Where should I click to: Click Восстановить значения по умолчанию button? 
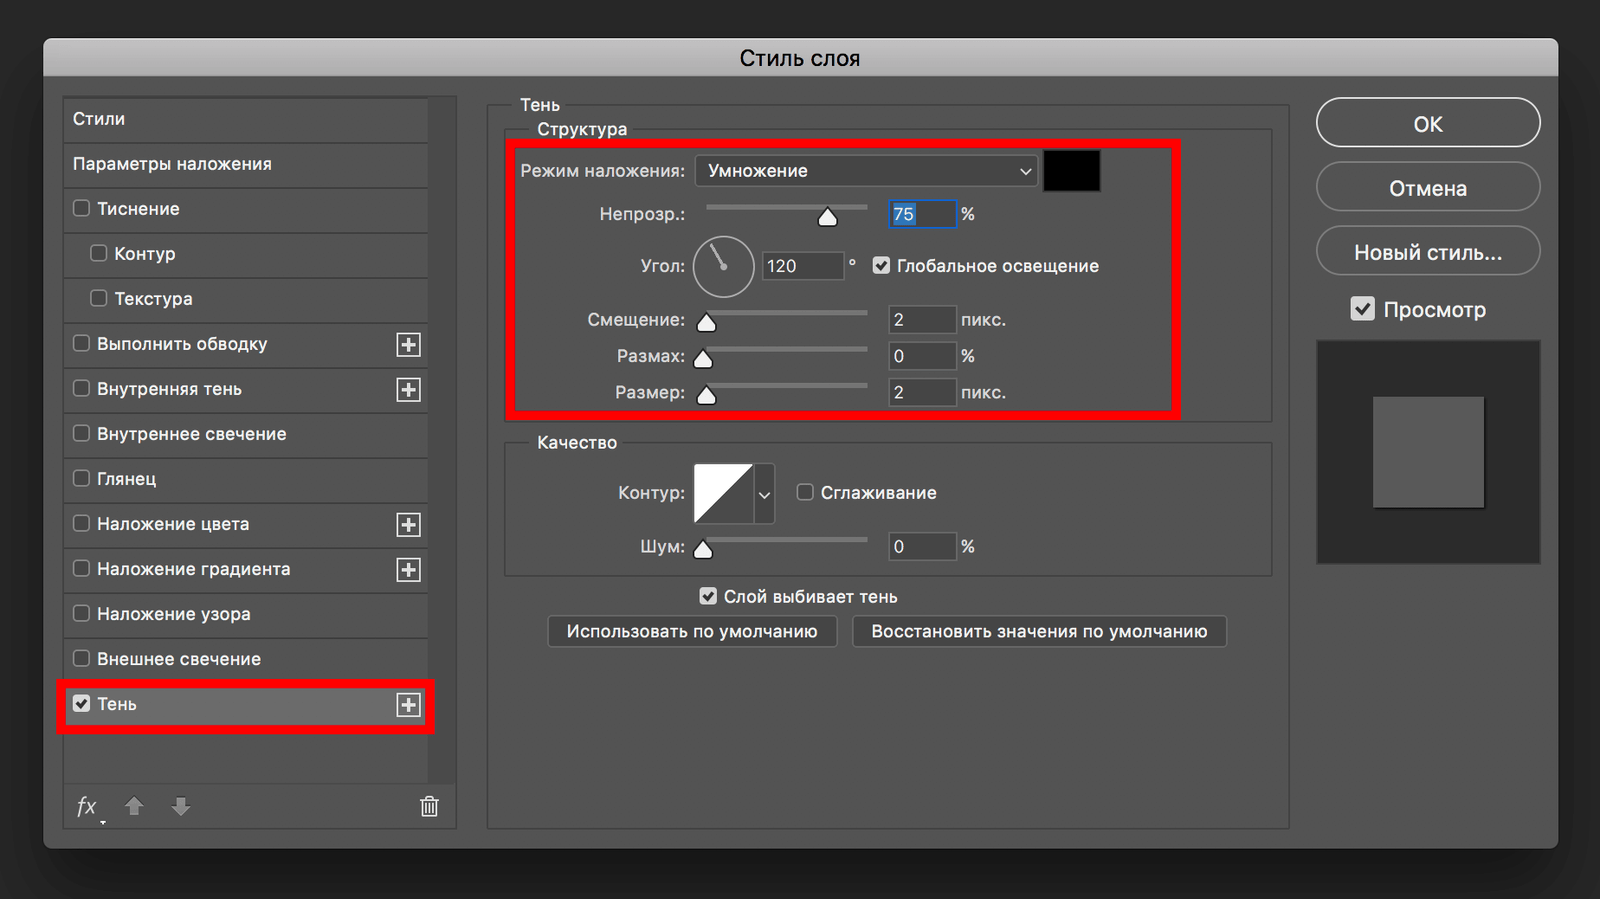(x=1039, y=632)
